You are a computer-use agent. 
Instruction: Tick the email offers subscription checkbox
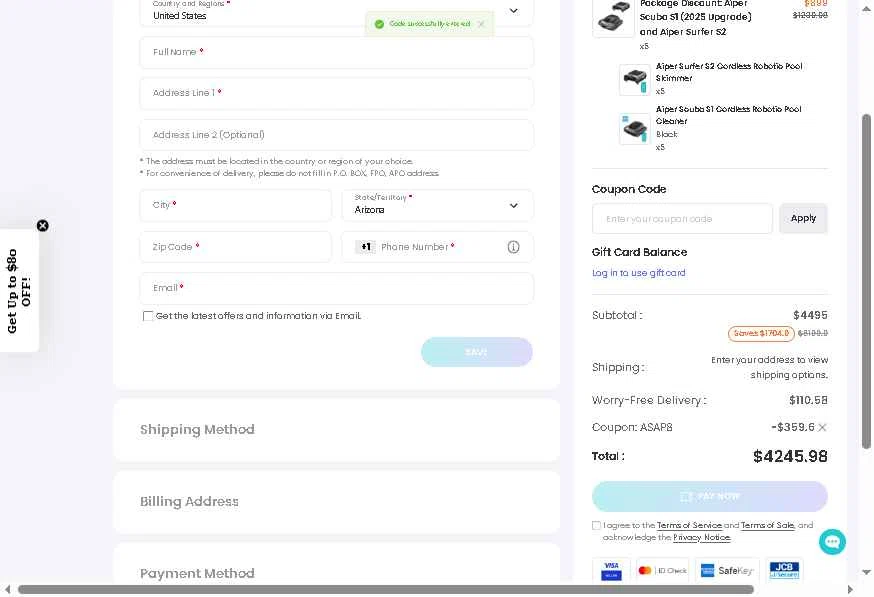click(148, 316)
